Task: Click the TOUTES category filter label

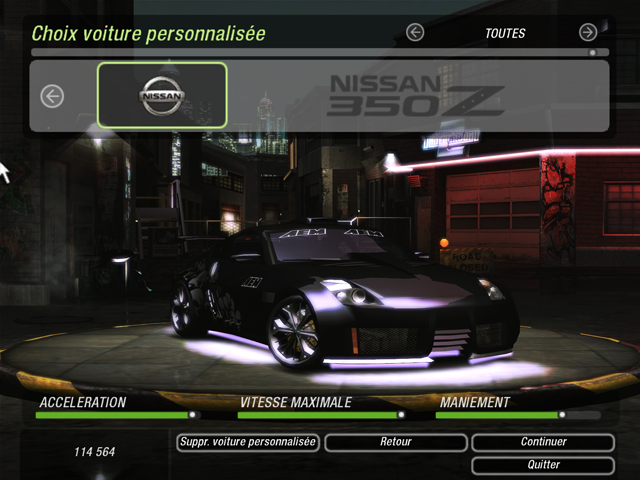Action: [x=505, y=33]
